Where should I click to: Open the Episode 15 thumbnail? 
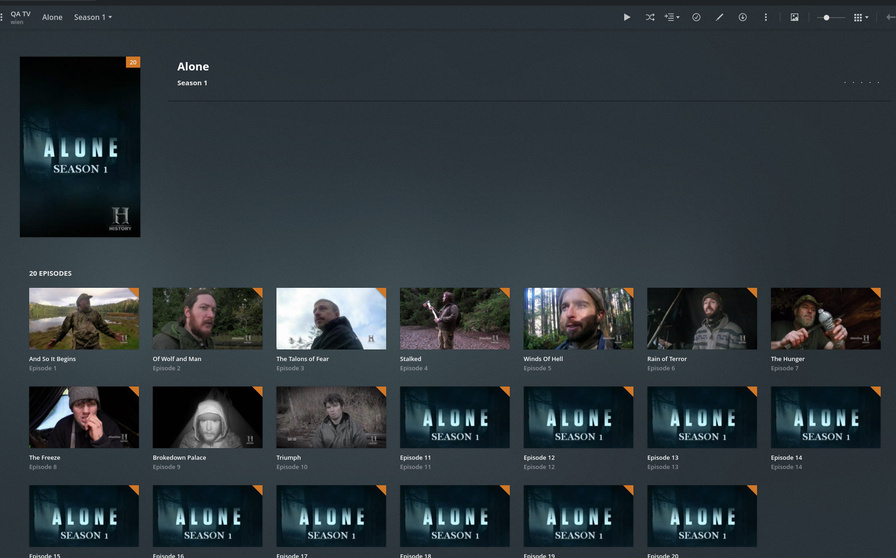tap(84, 516)
